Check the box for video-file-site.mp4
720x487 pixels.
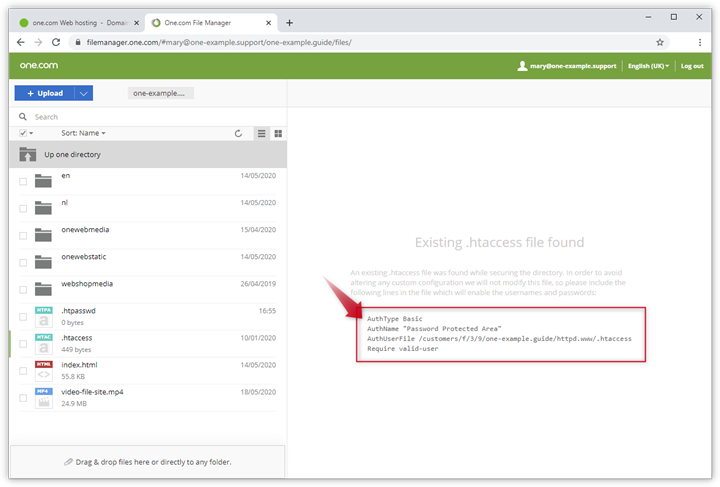(23, 398)
